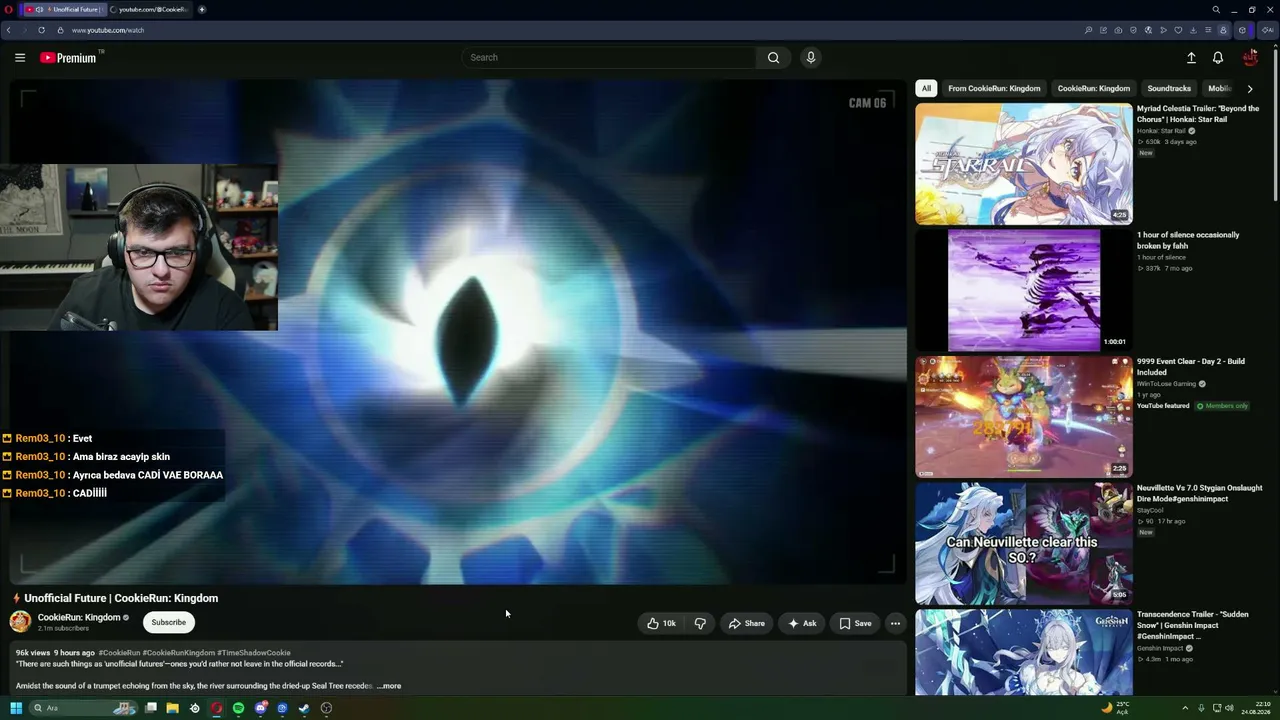The height and width of the screenshot is (720, 1280).
Task: Select the From CookieRun: Kingdom chip
Action: click(x=994, y=89)
